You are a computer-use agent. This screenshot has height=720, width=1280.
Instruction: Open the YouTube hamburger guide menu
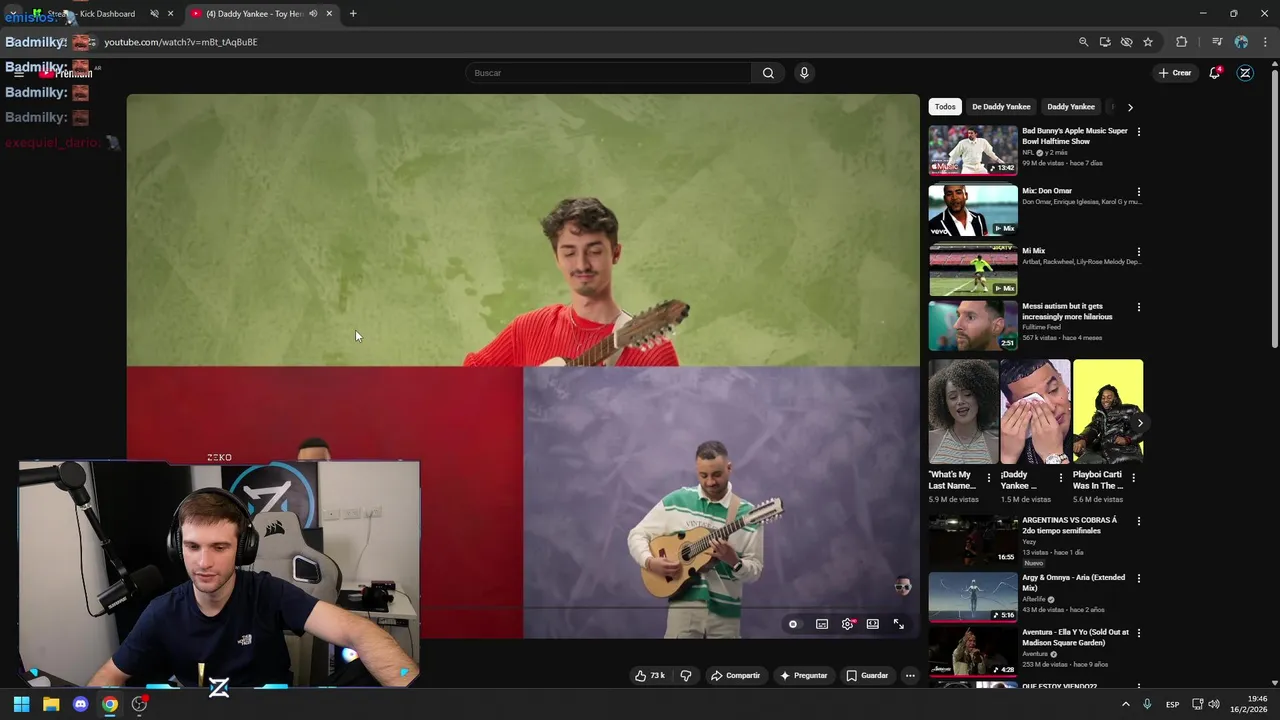[19, 73]
